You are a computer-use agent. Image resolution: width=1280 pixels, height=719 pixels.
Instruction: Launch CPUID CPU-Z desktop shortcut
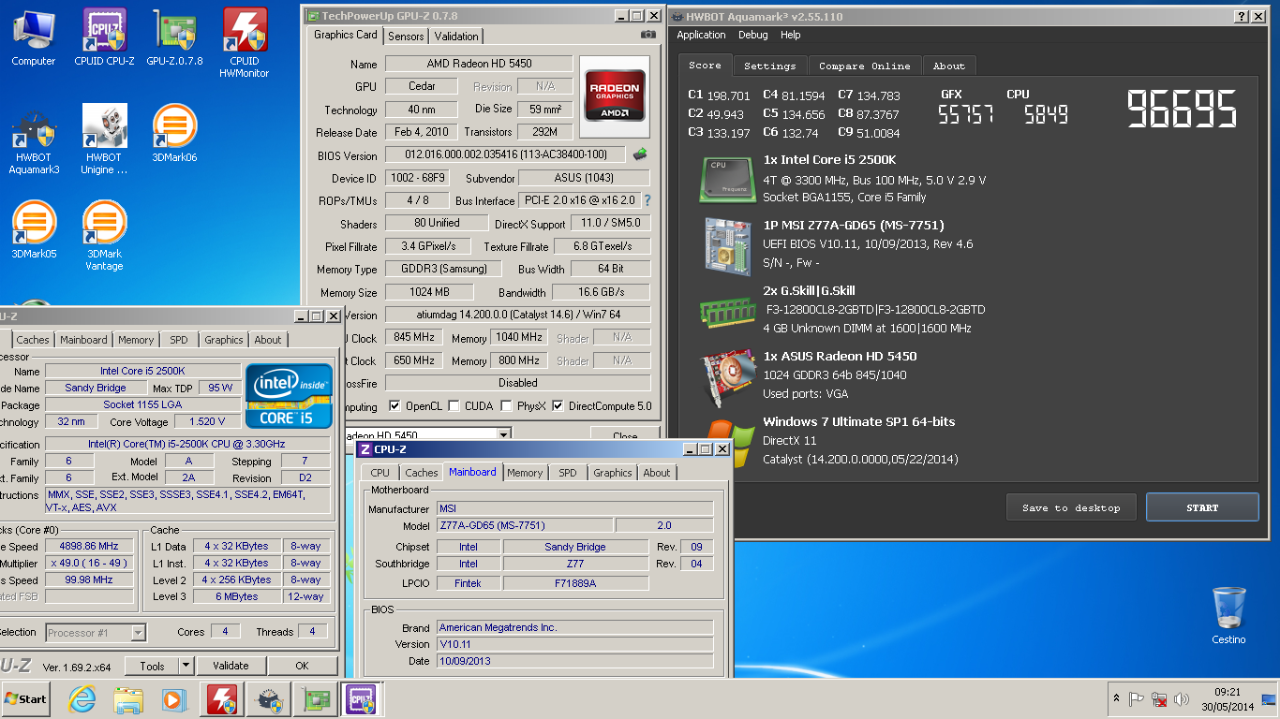[x=104, y=38]
